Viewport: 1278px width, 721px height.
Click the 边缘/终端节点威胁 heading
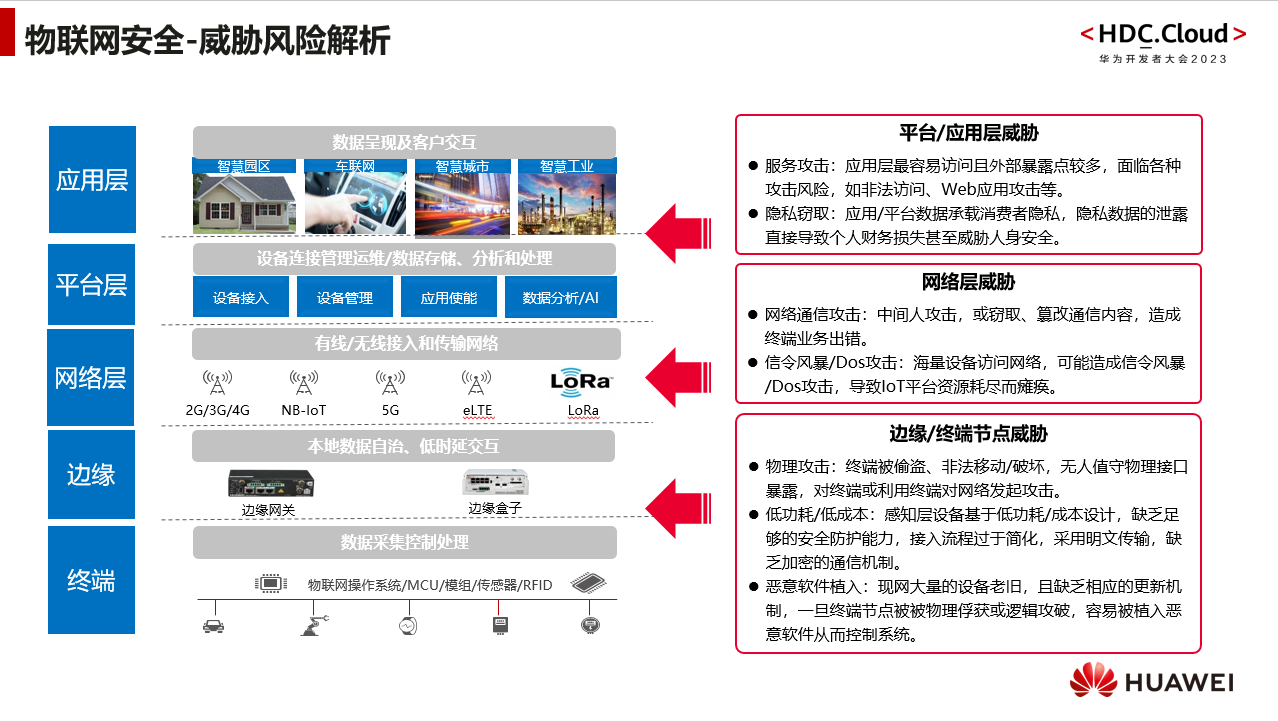[x=968, y=434]
